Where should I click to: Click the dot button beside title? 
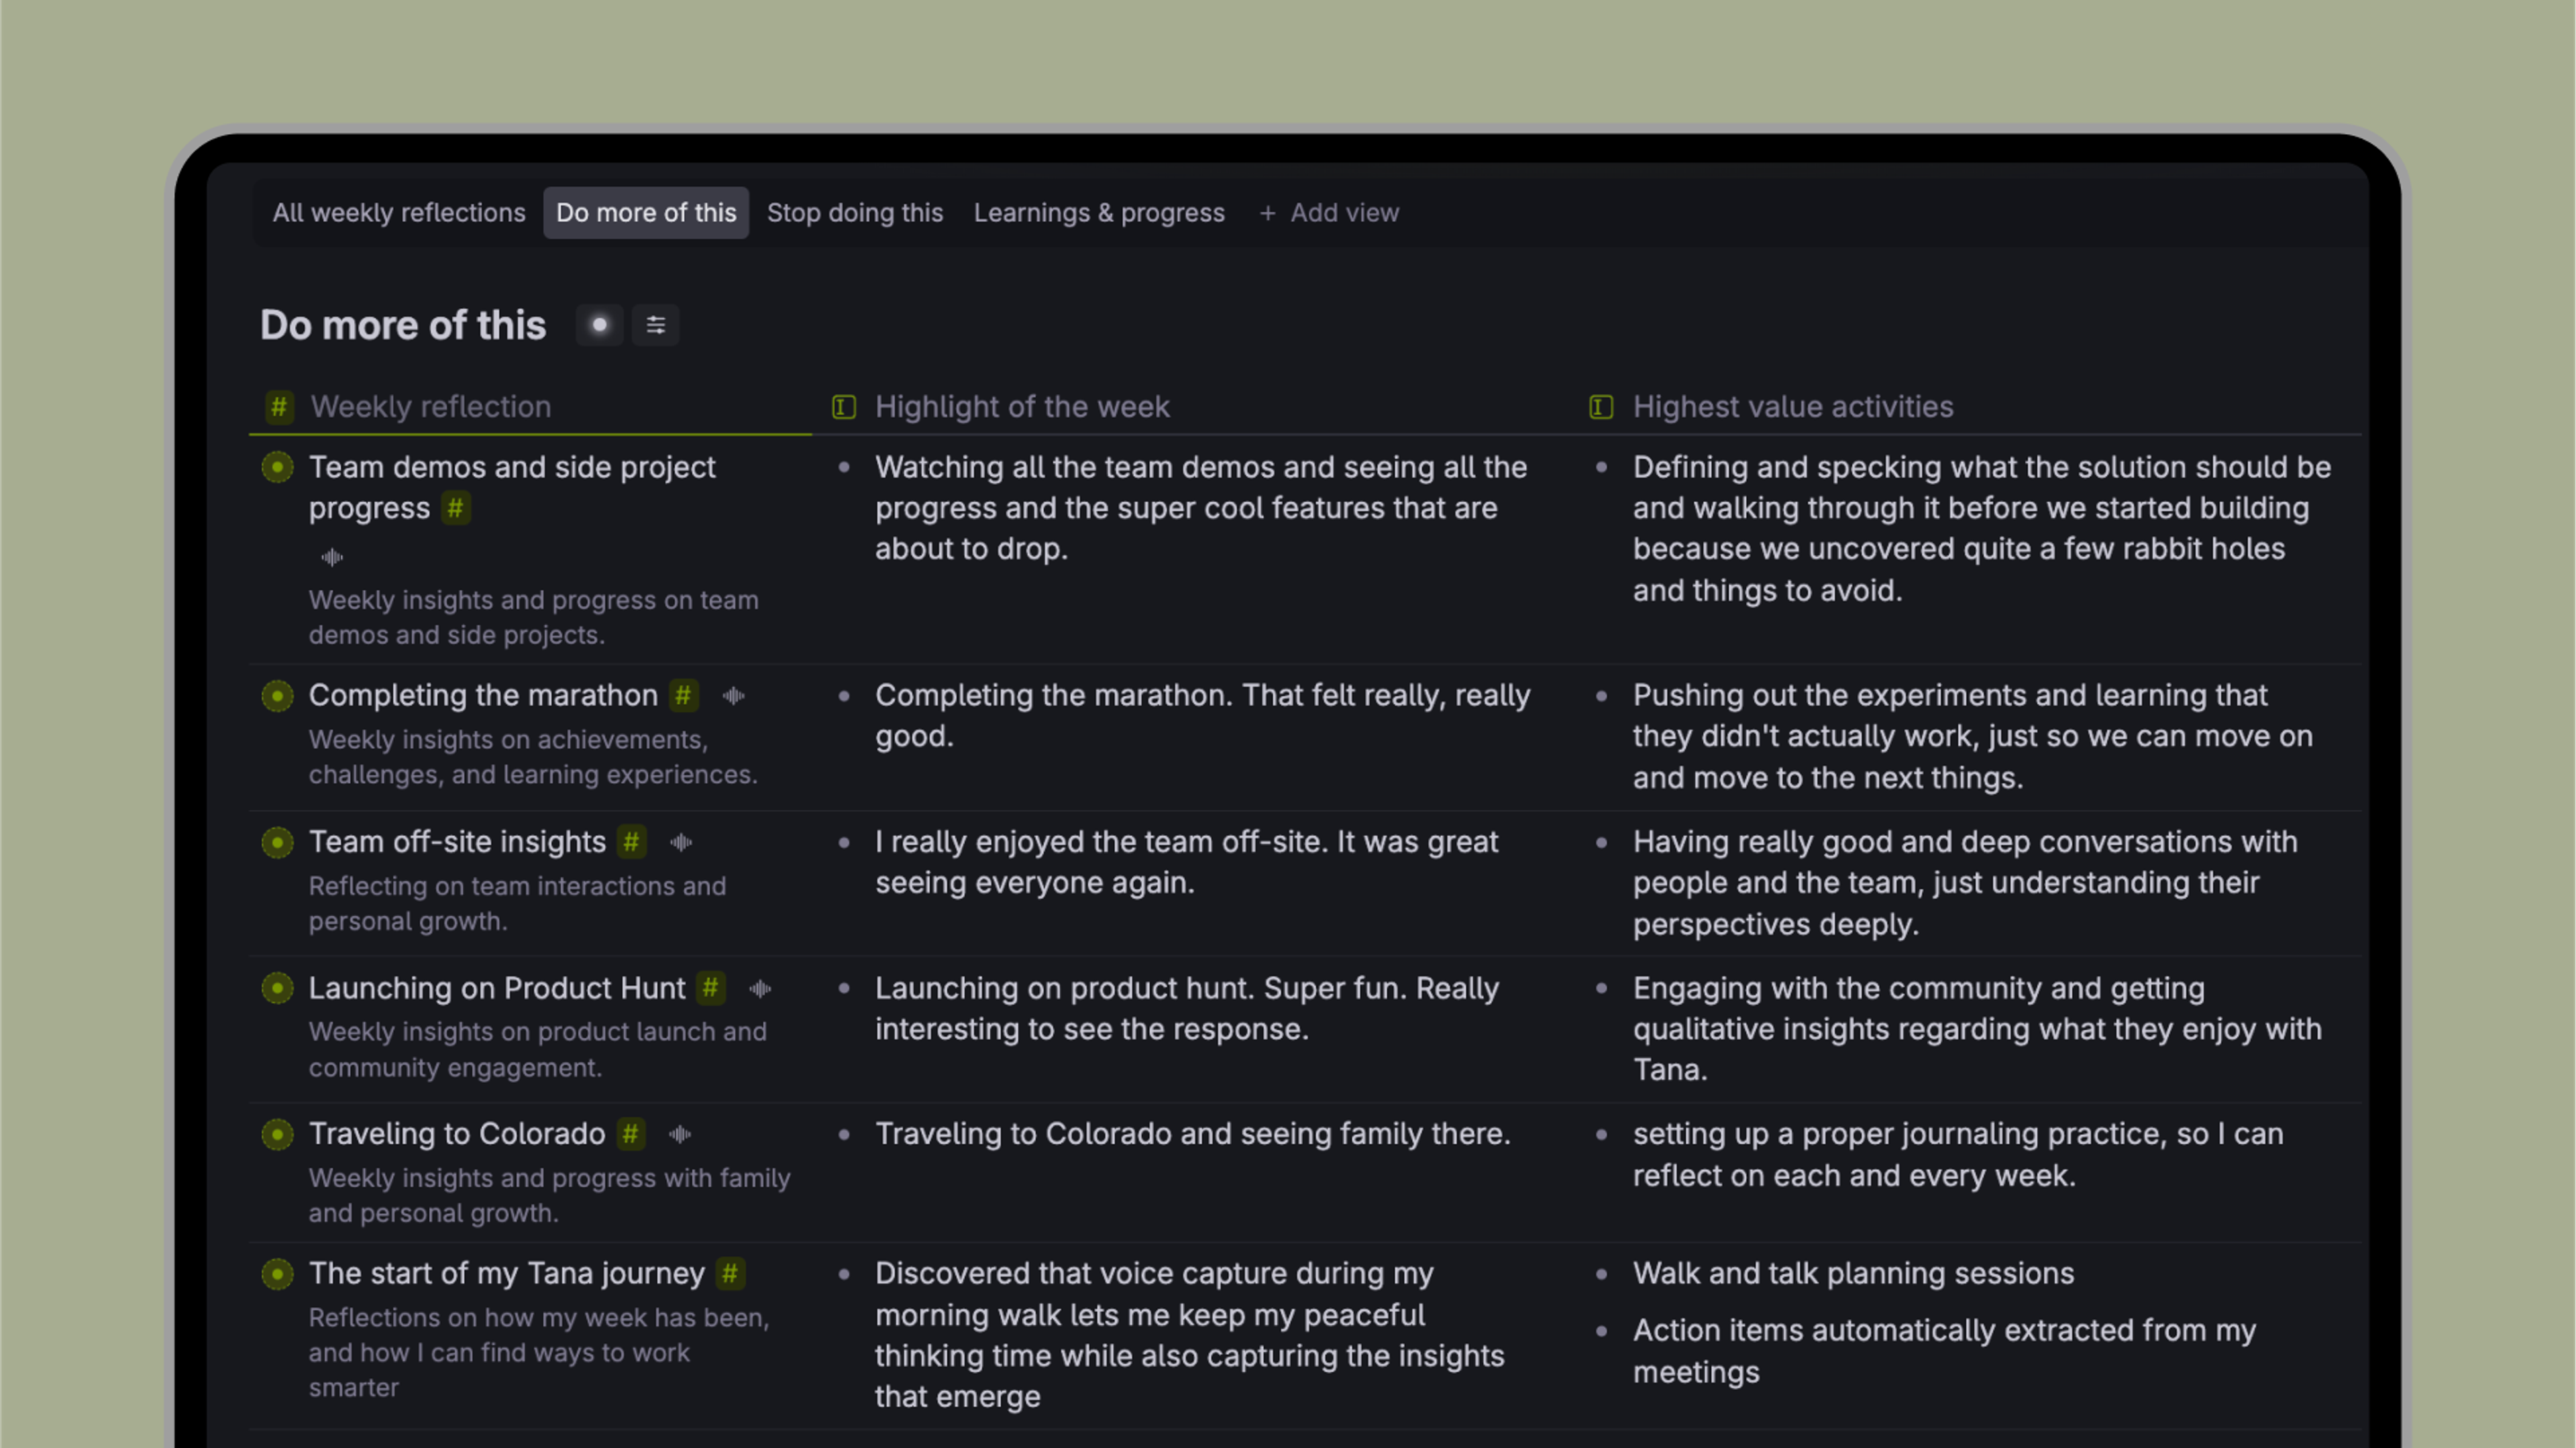click(x=599, y=325)
